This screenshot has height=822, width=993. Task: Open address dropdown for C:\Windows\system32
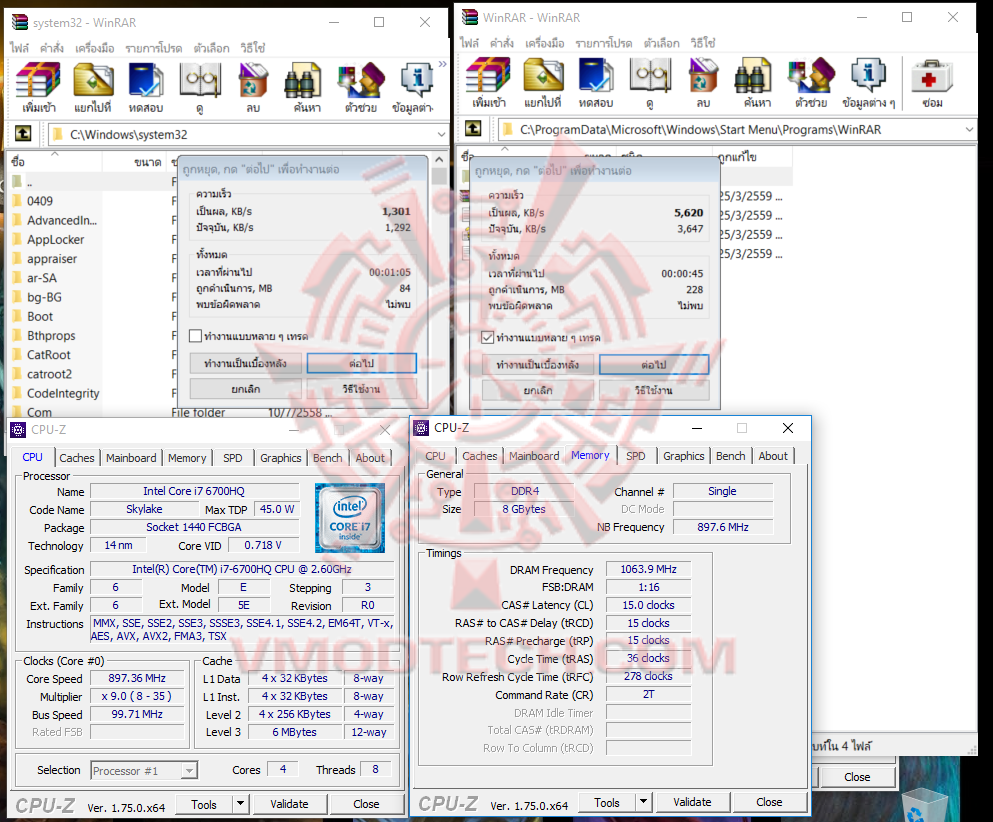coord(441,134)
